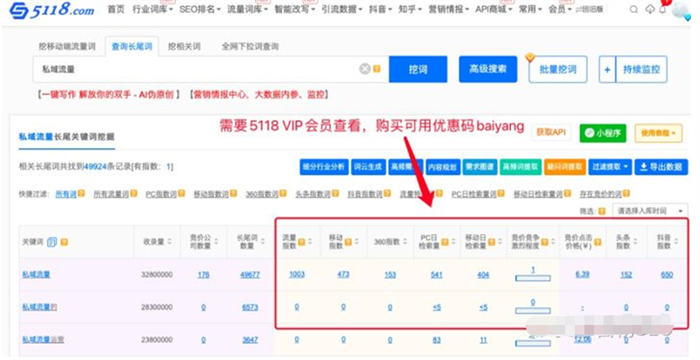This screenshot has width=700, height=360.
Task: Open the user avatar at top right
Action: click(681, 11)
